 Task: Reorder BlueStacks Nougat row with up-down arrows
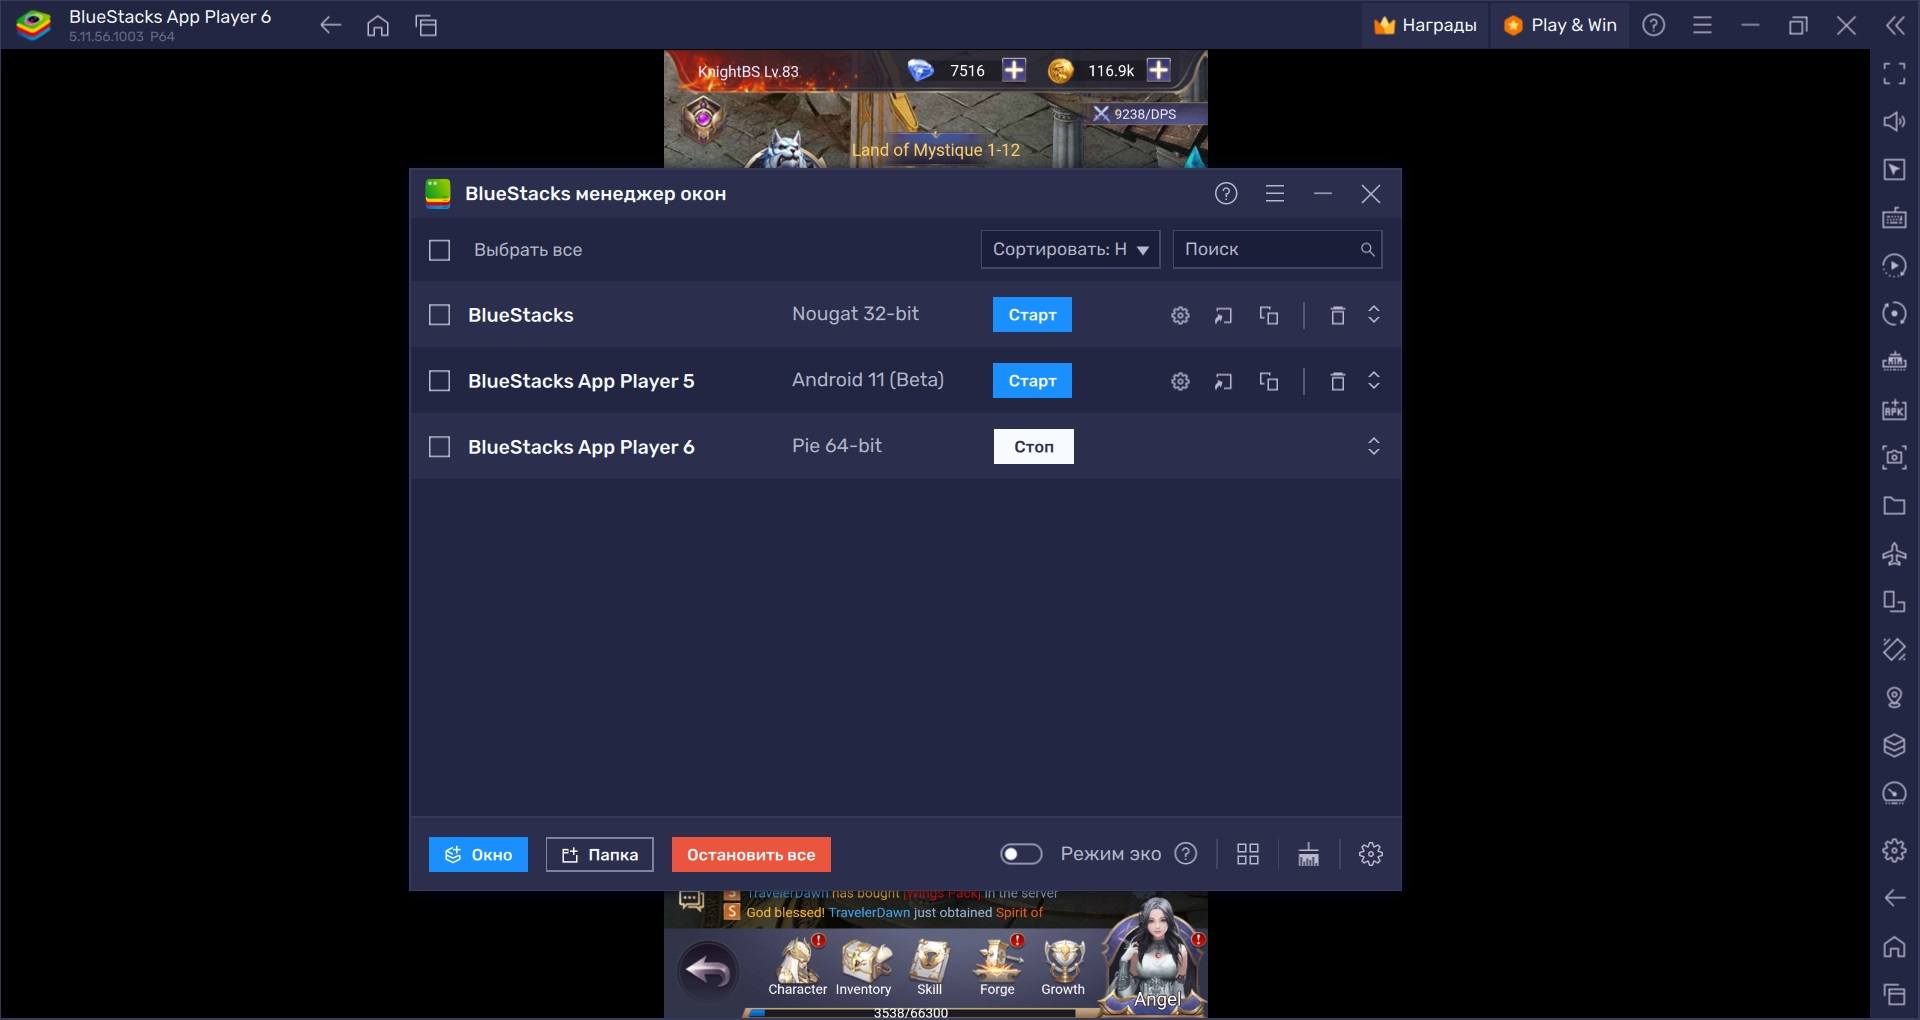pyautogui.click(x=1374, y=315)
